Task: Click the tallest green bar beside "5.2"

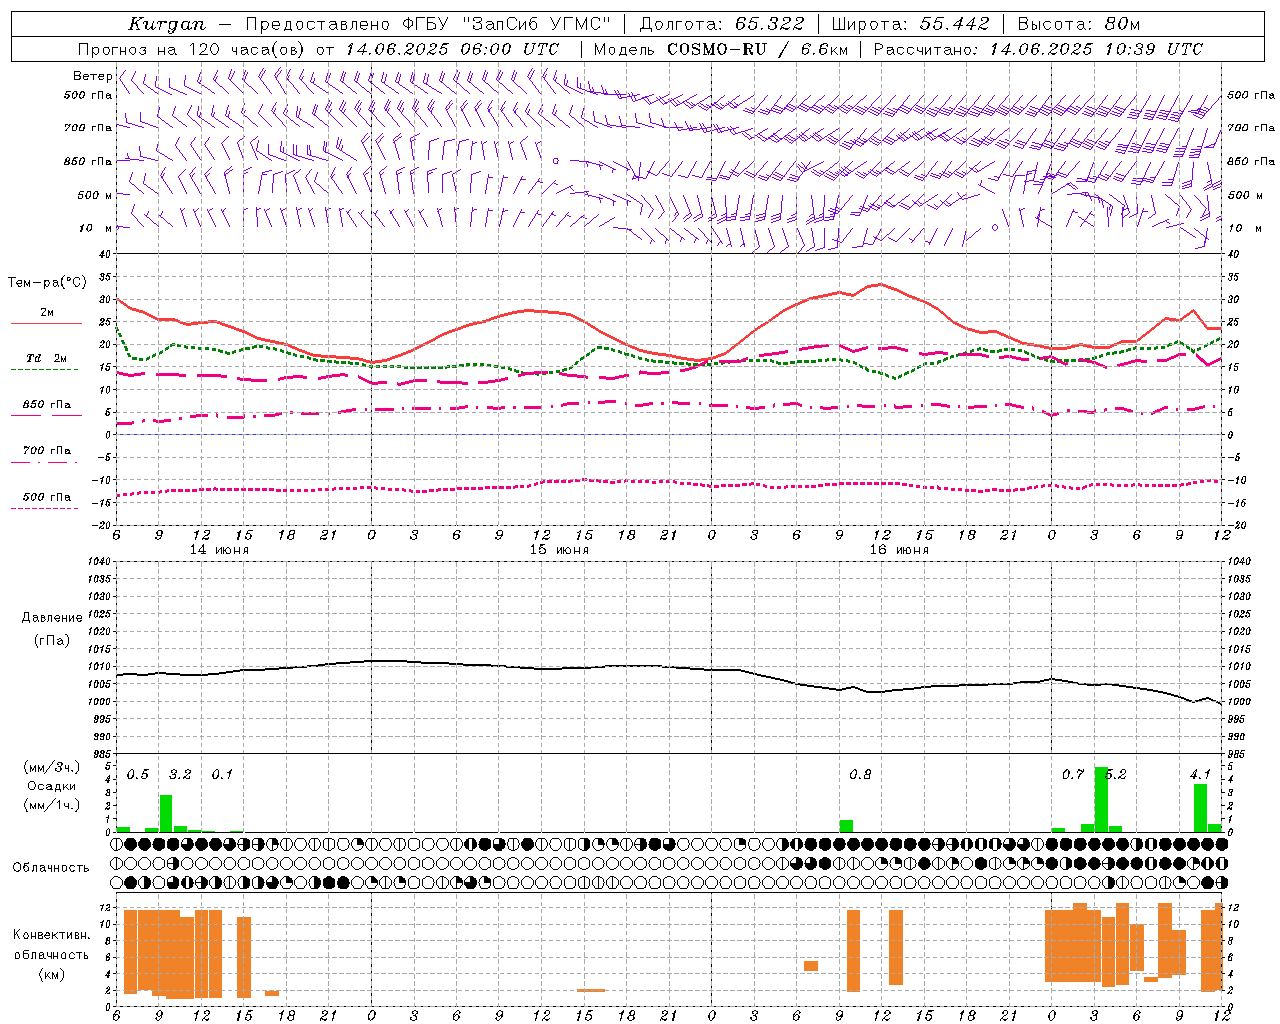Action: 1101,800
